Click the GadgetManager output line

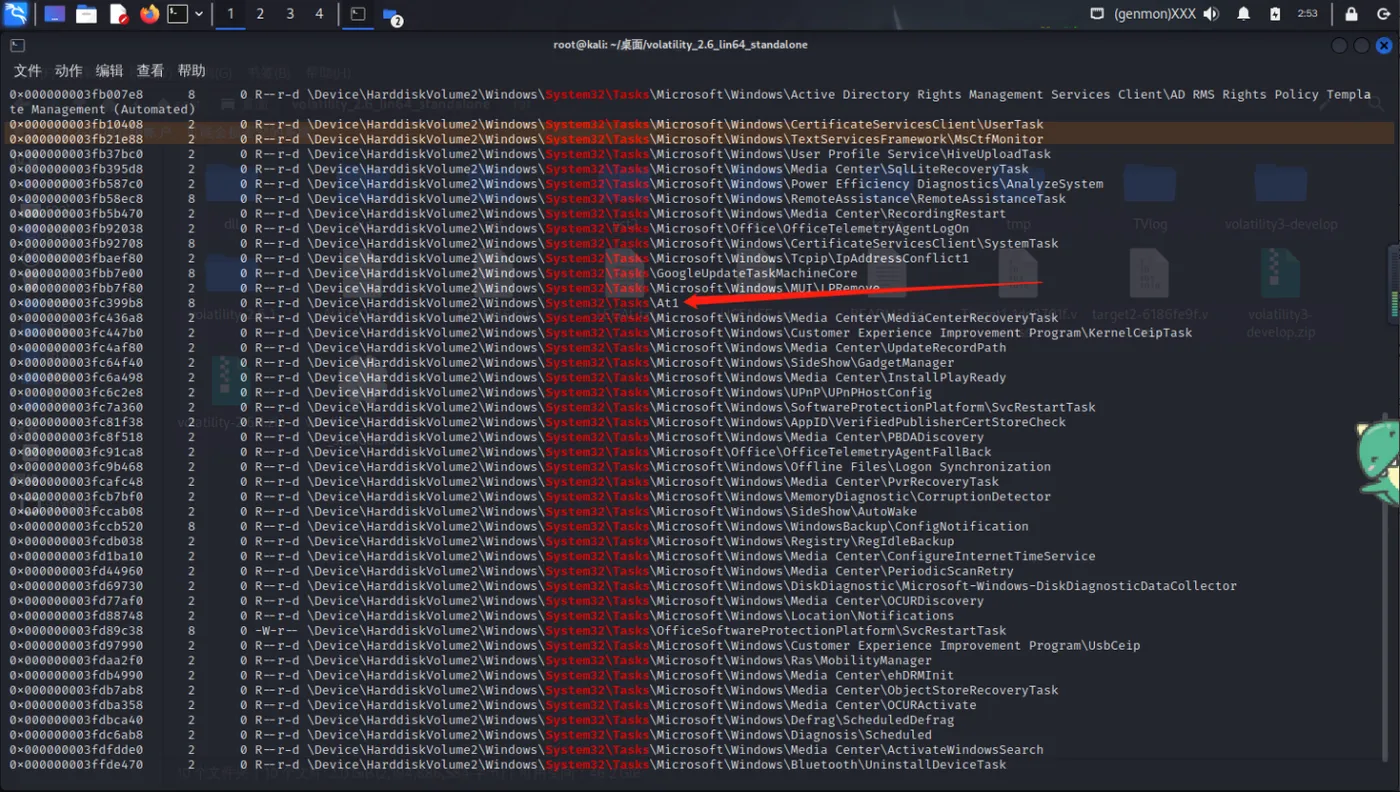click(482, 362)
